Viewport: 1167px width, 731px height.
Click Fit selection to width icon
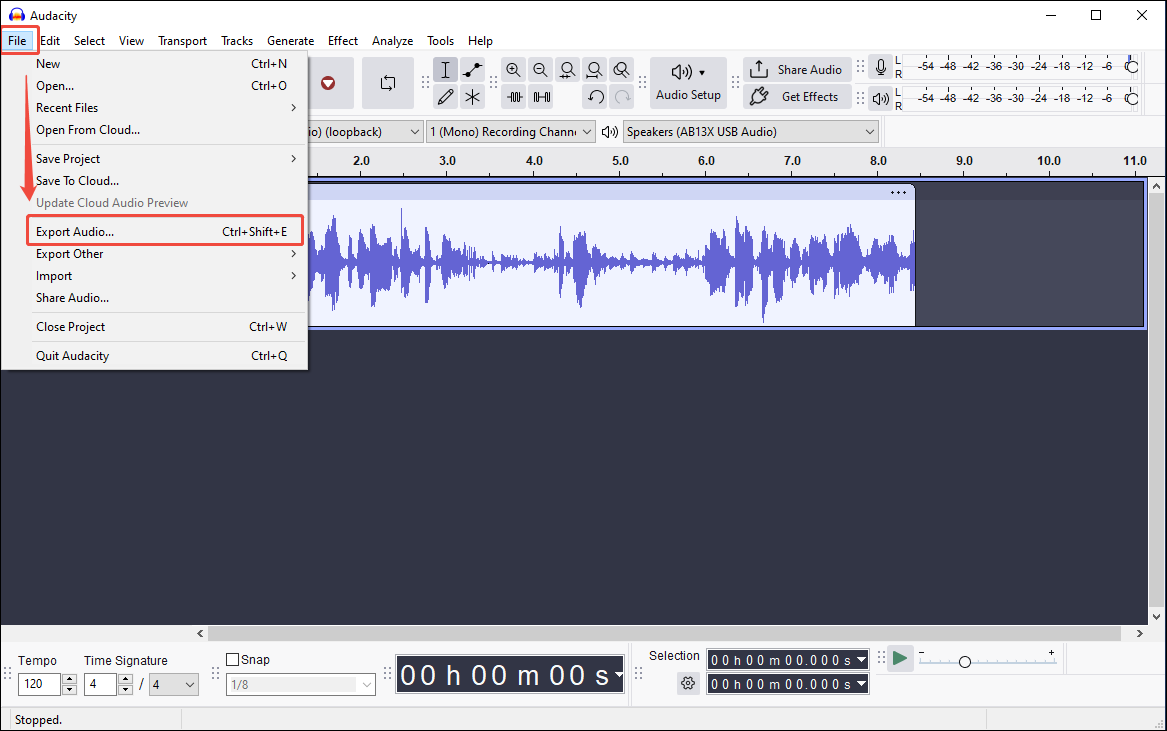pyautogui.click(x=567, y=70)
